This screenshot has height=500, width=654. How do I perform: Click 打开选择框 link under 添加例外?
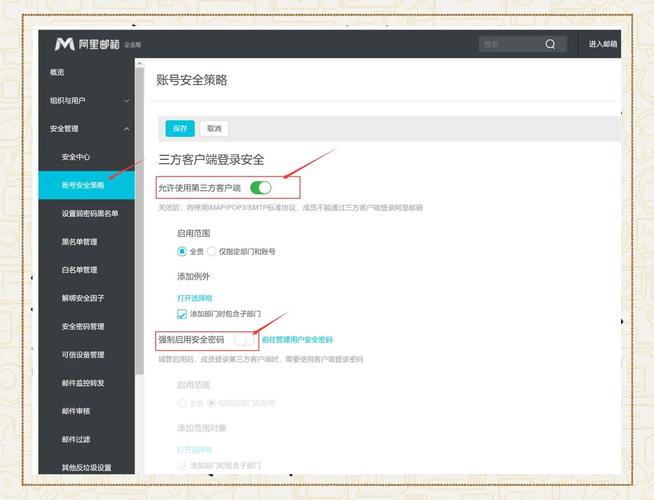pos(195,298)
